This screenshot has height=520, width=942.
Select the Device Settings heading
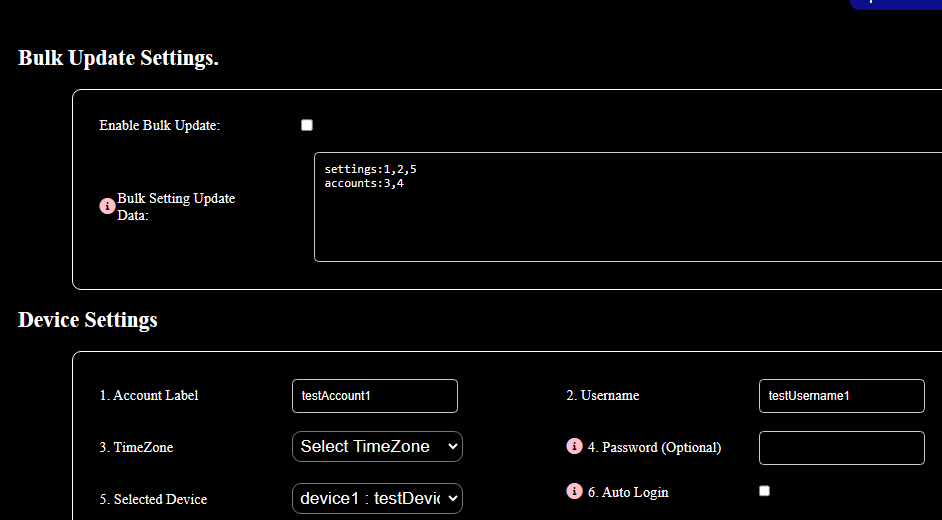(88, 319)
